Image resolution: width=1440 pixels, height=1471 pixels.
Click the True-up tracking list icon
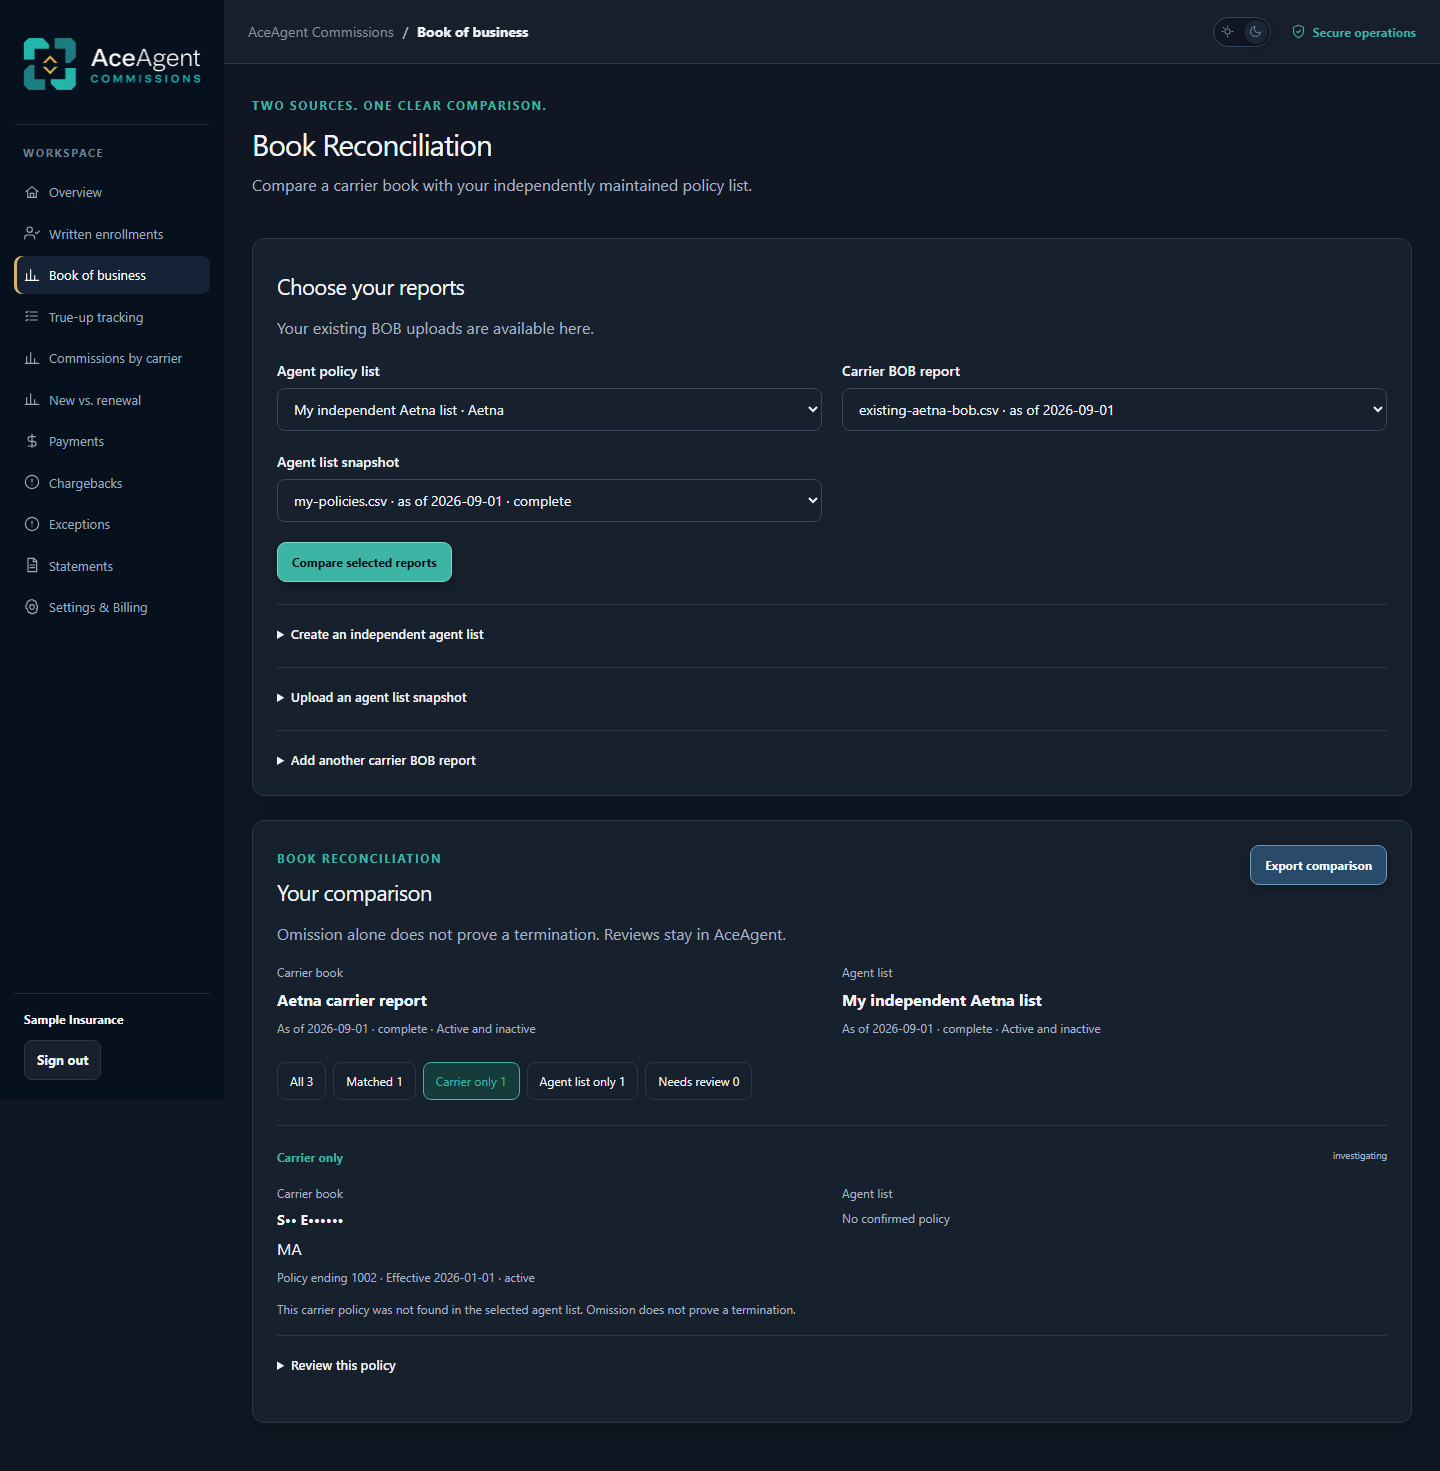pos(32,317)
